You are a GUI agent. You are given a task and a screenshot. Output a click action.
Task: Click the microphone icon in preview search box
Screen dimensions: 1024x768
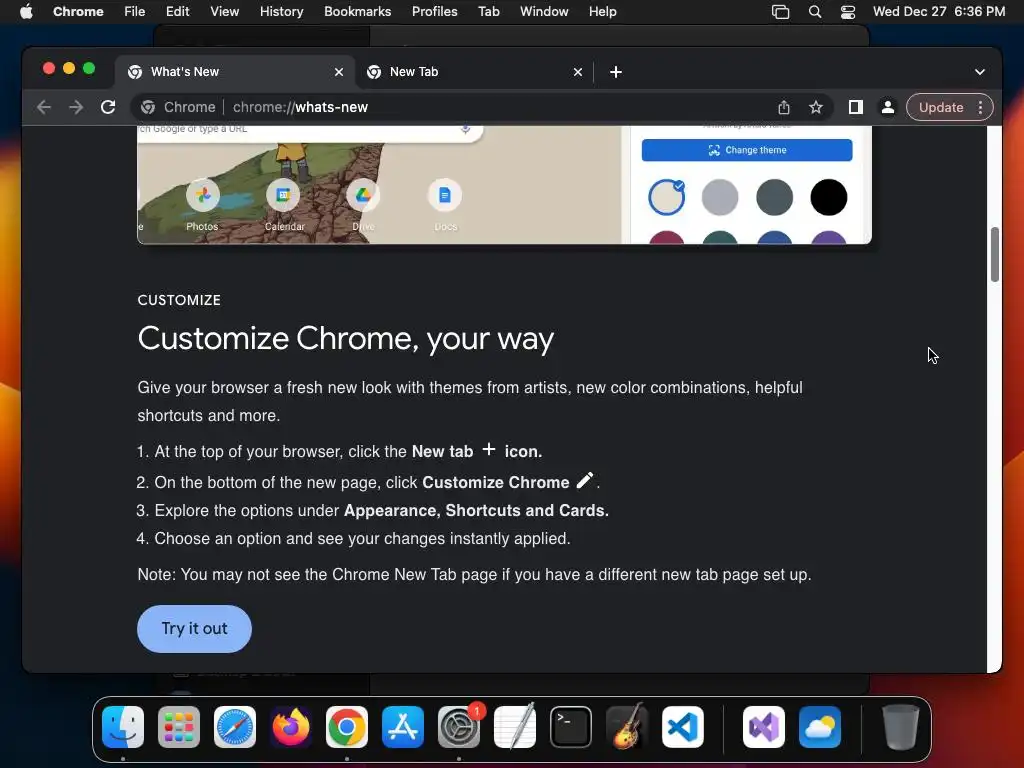(x=466, y=129)
